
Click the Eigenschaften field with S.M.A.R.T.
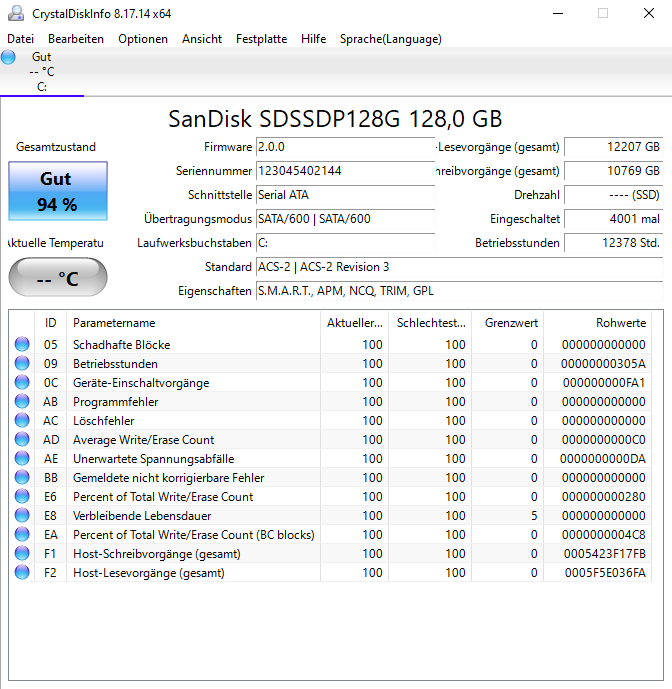pos(460,291)
